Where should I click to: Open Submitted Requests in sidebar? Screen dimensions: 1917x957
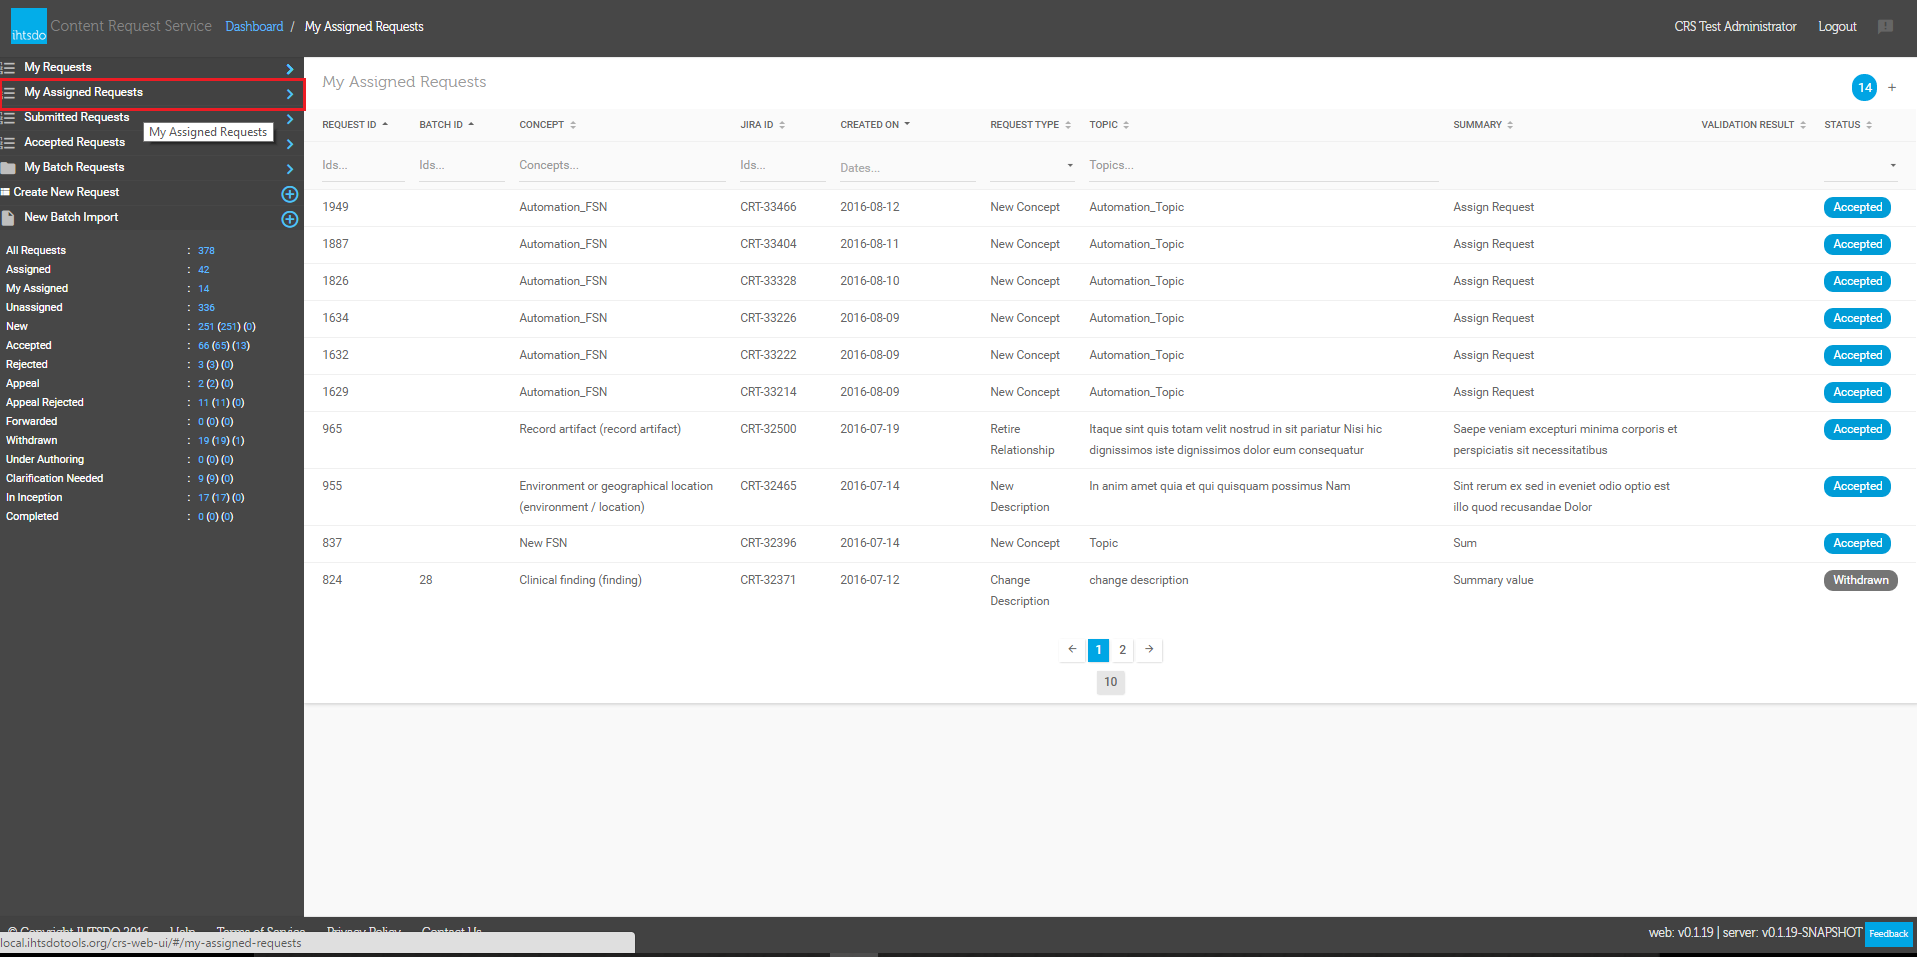pyautogui.click(x=77, y=117)
